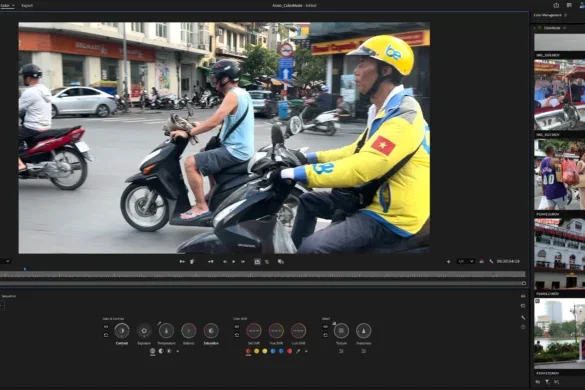Select the half-moon tonal range icon

click(x=161, y=351)
